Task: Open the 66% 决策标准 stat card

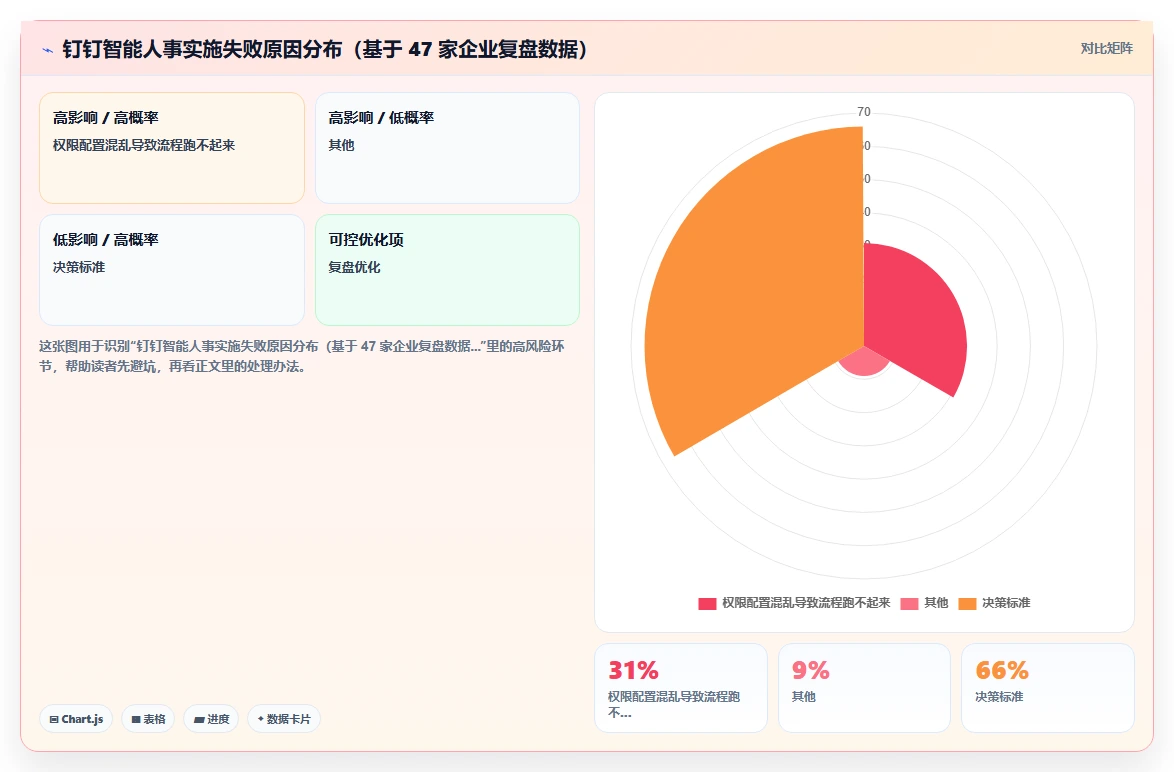Action: point(1047,687)
